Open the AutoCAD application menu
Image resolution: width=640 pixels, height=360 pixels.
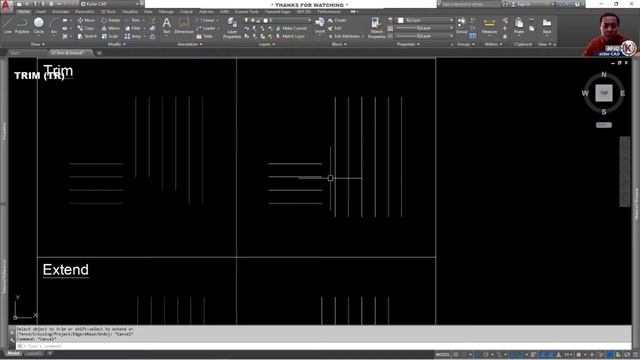(6, 7)
